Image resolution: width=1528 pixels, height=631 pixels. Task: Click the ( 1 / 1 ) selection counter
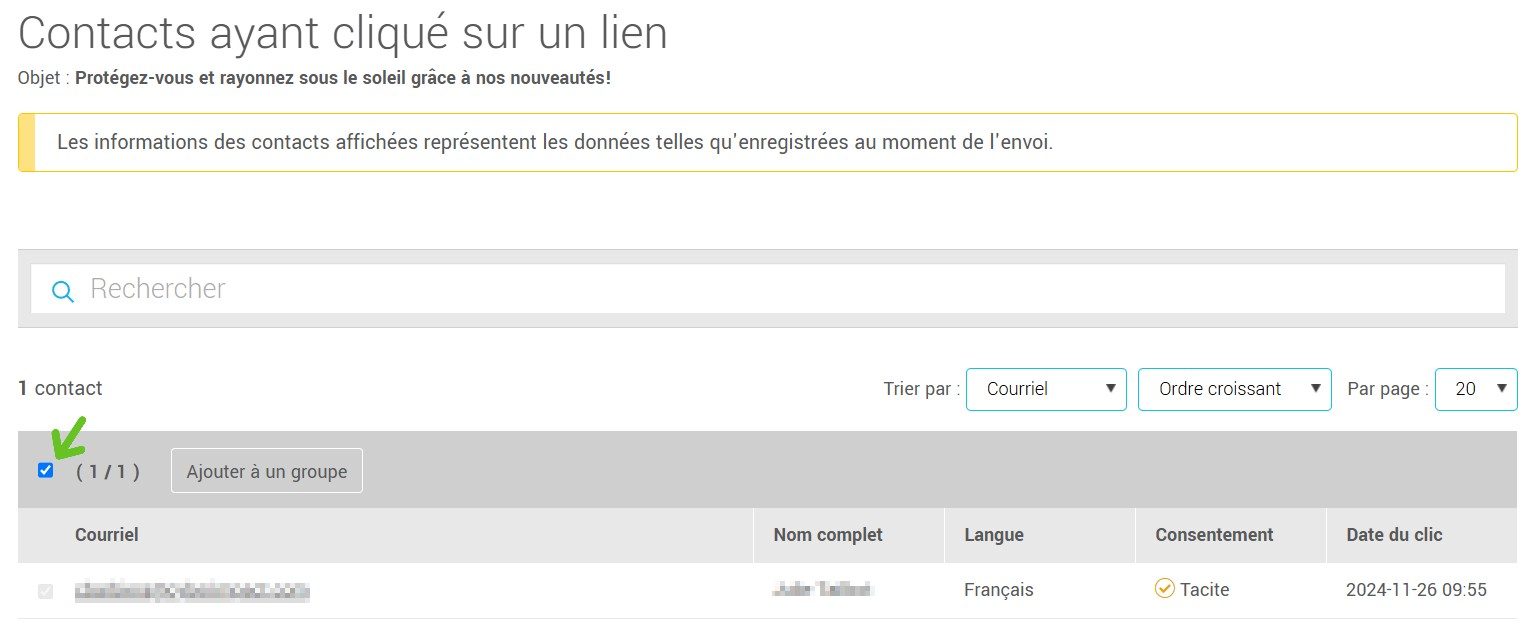point(110,471)
